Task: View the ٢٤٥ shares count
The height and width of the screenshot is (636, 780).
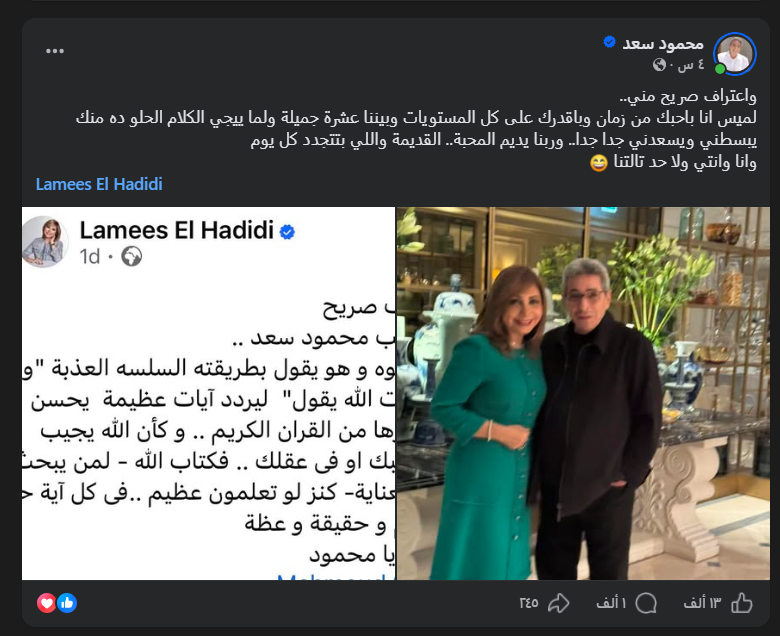Action: pos(529,603)
